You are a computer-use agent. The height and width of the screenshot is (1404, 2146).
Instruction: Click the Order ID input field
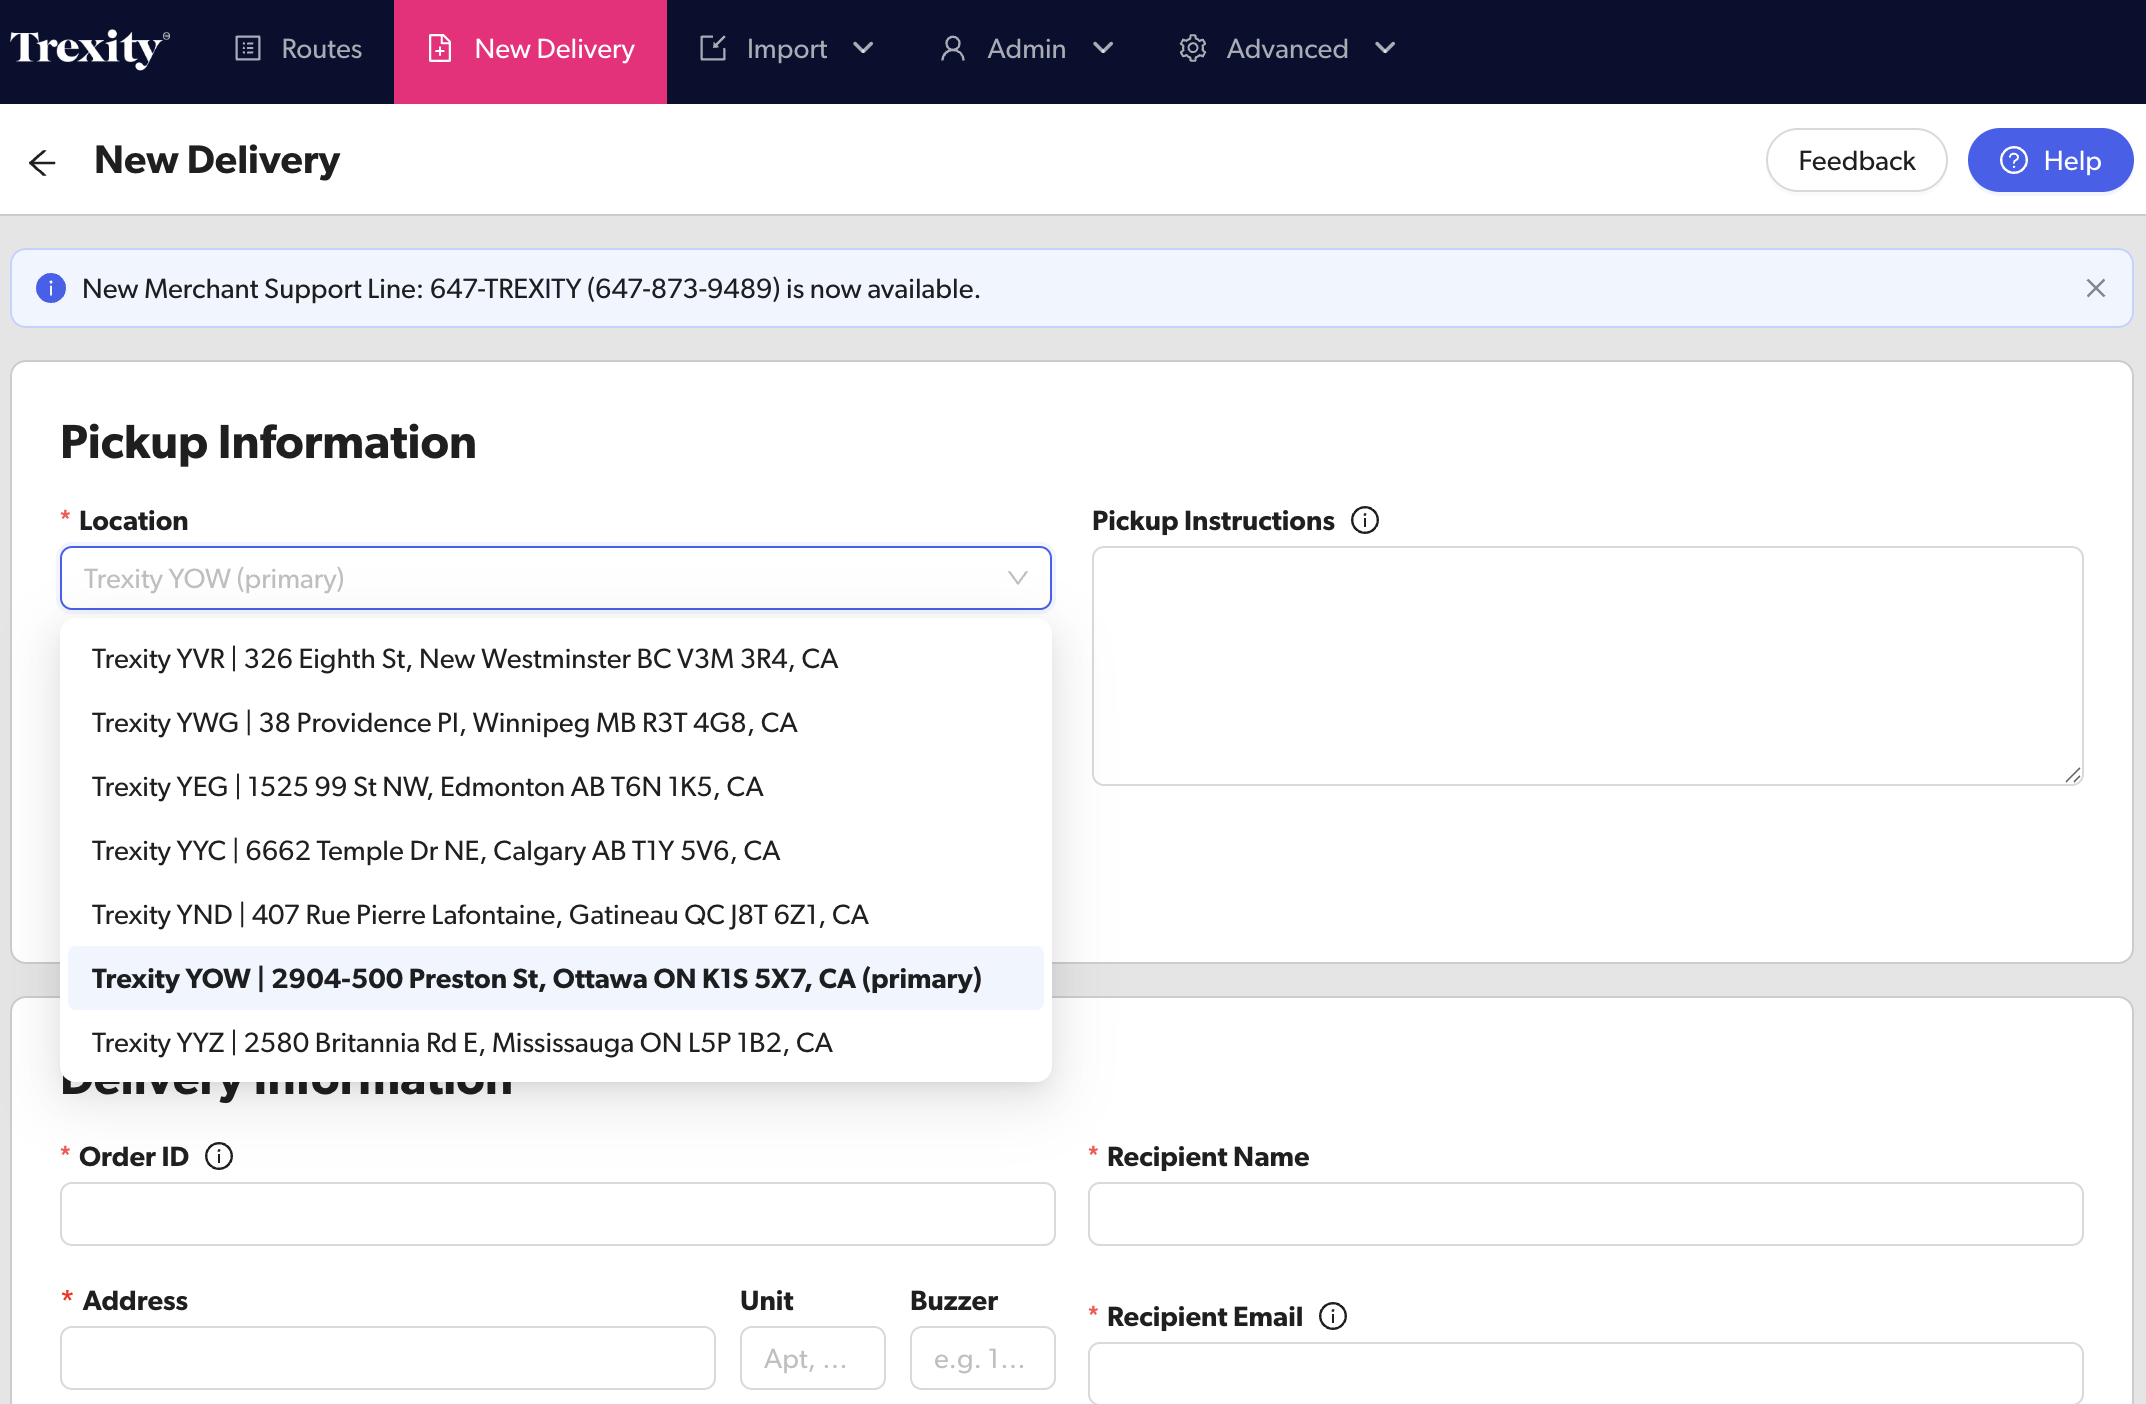point(558,1214)
